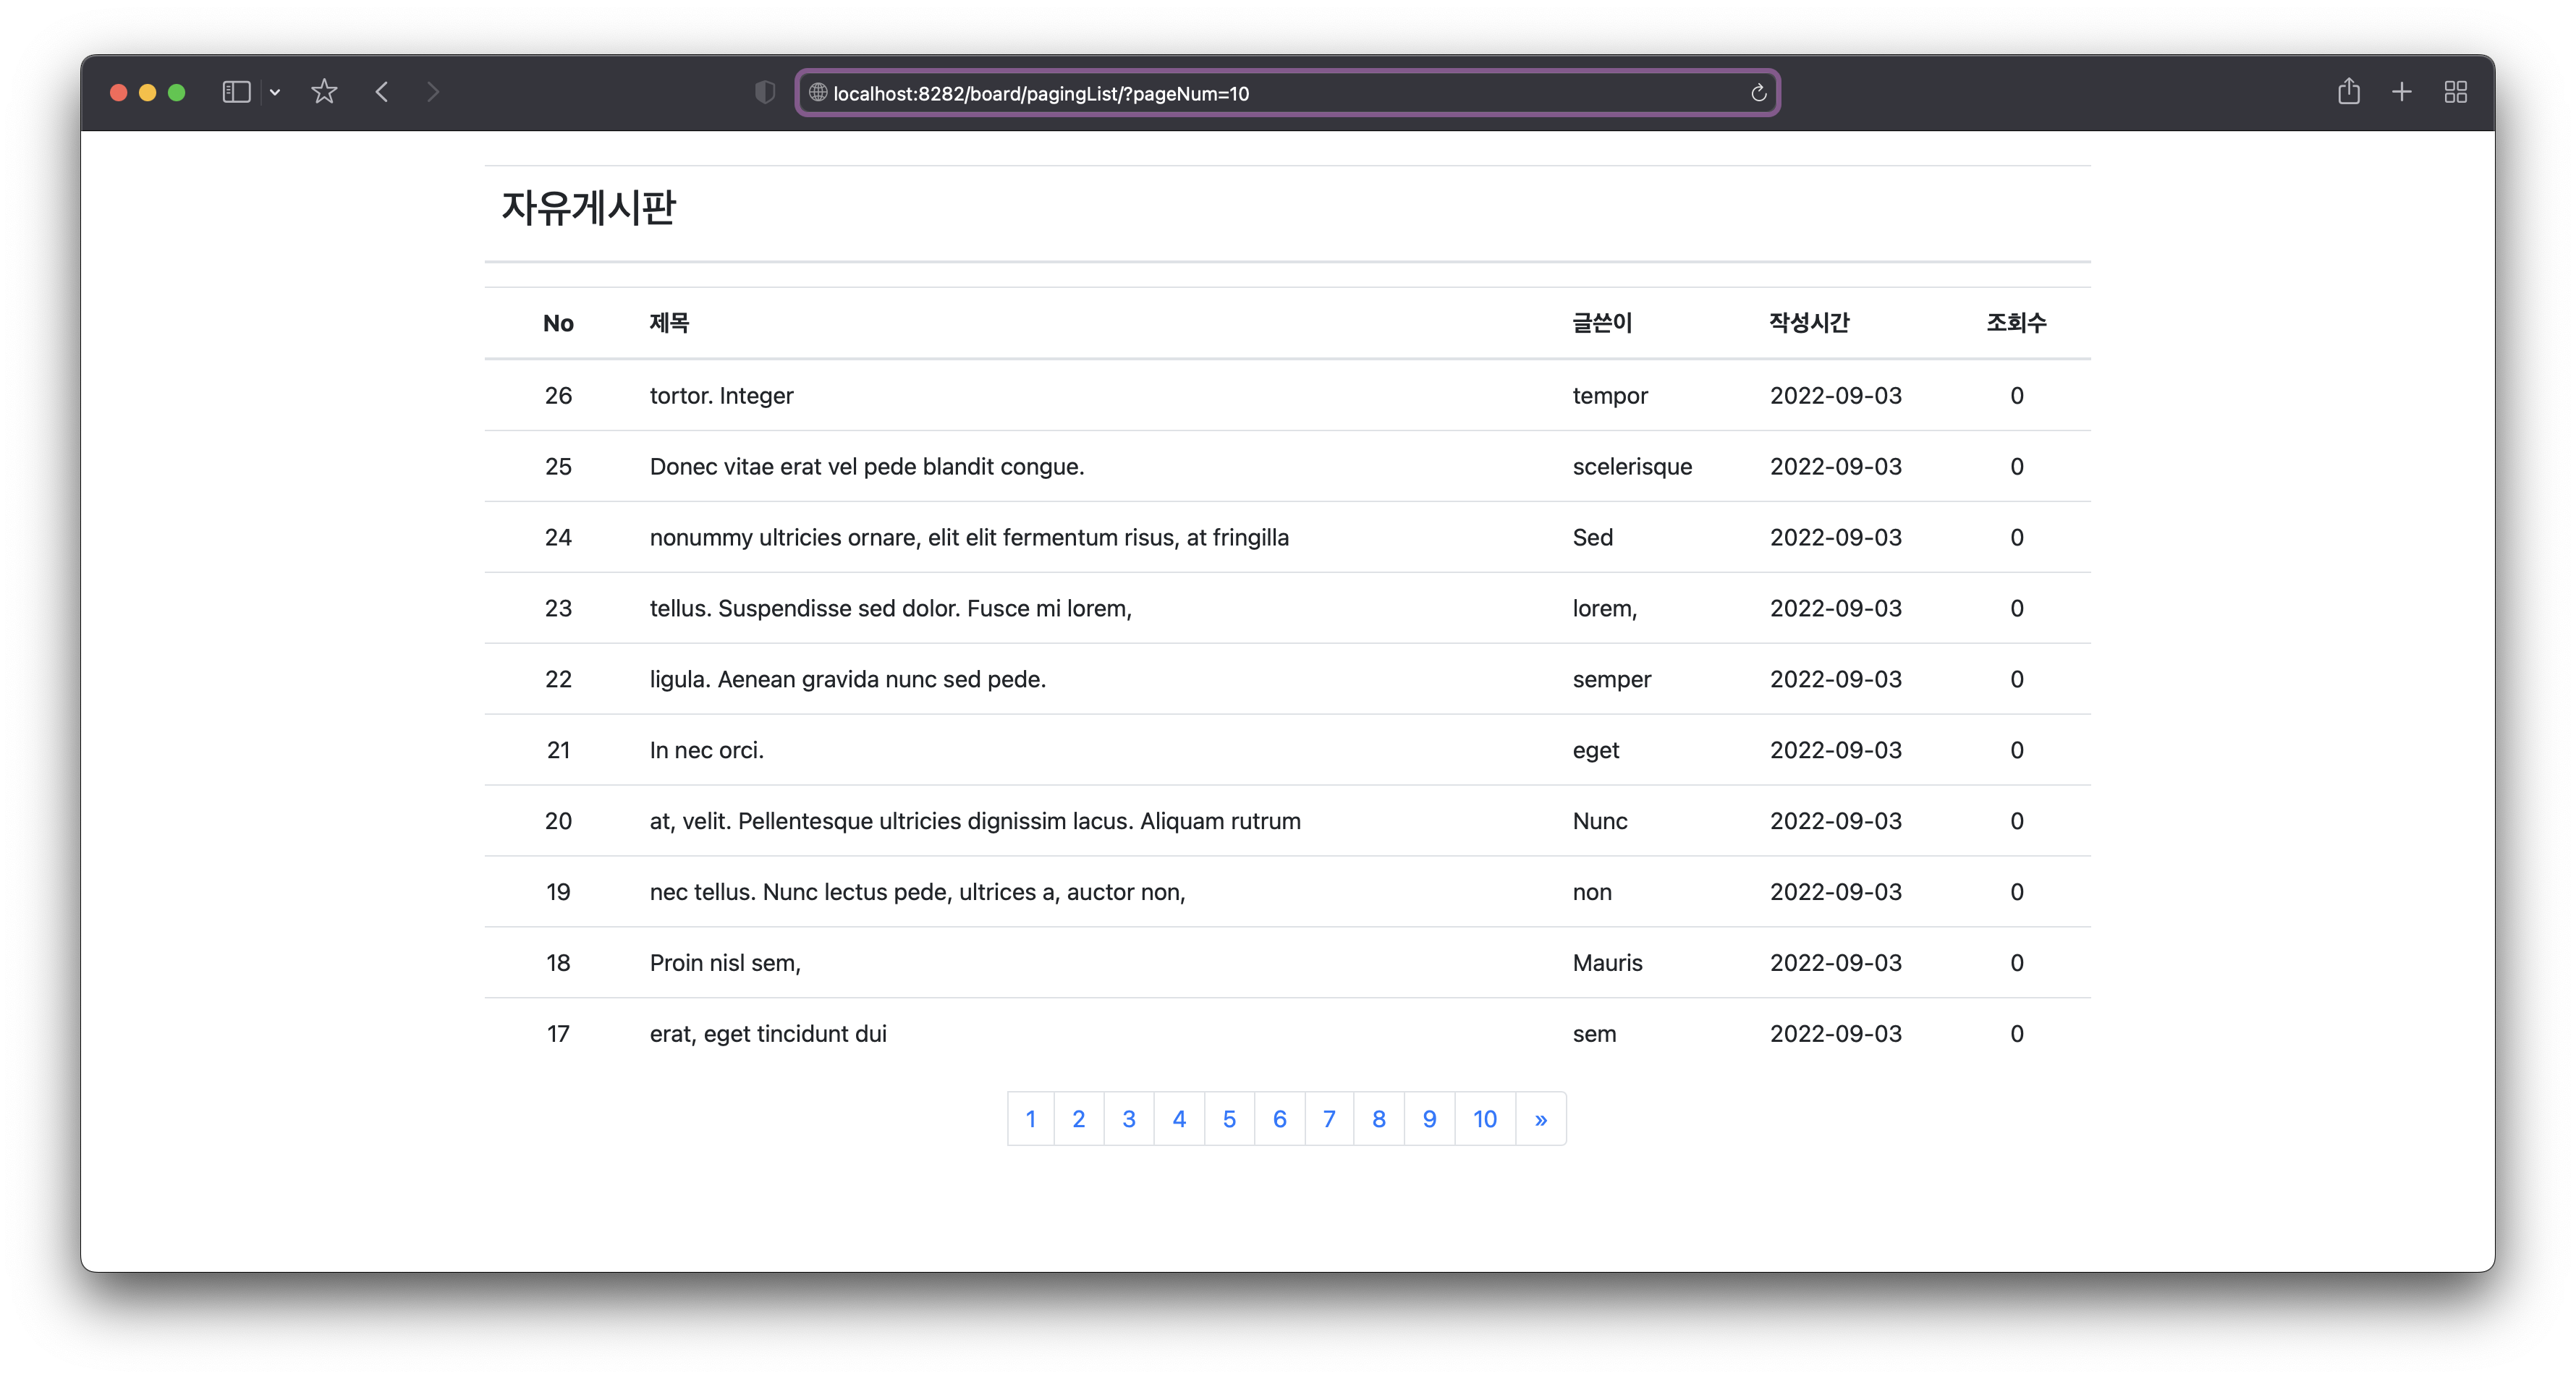
Task: Go to pagination page 10
Action: click(x=1485, y=1119)
